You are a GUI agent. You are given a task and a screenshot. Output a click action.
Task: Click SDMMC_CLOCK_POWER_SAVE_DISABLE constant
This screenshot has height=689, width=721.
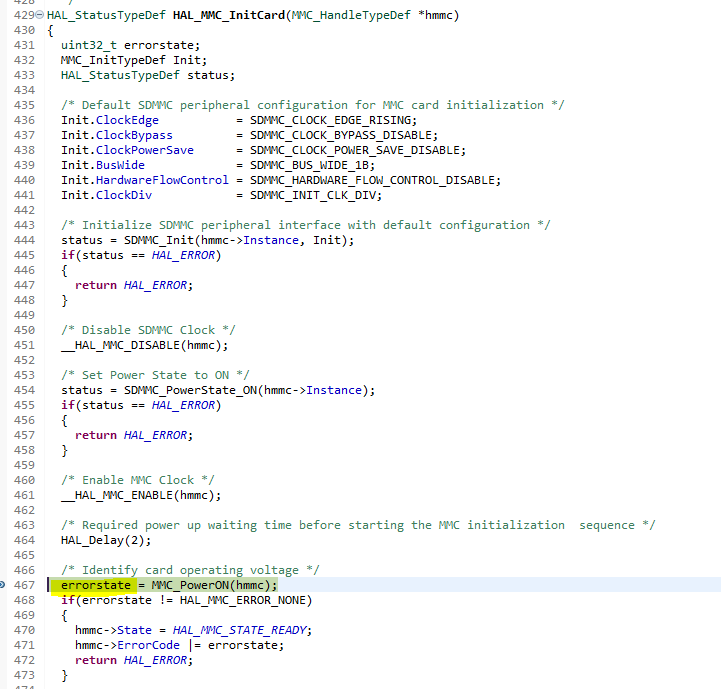click(355, 150)
